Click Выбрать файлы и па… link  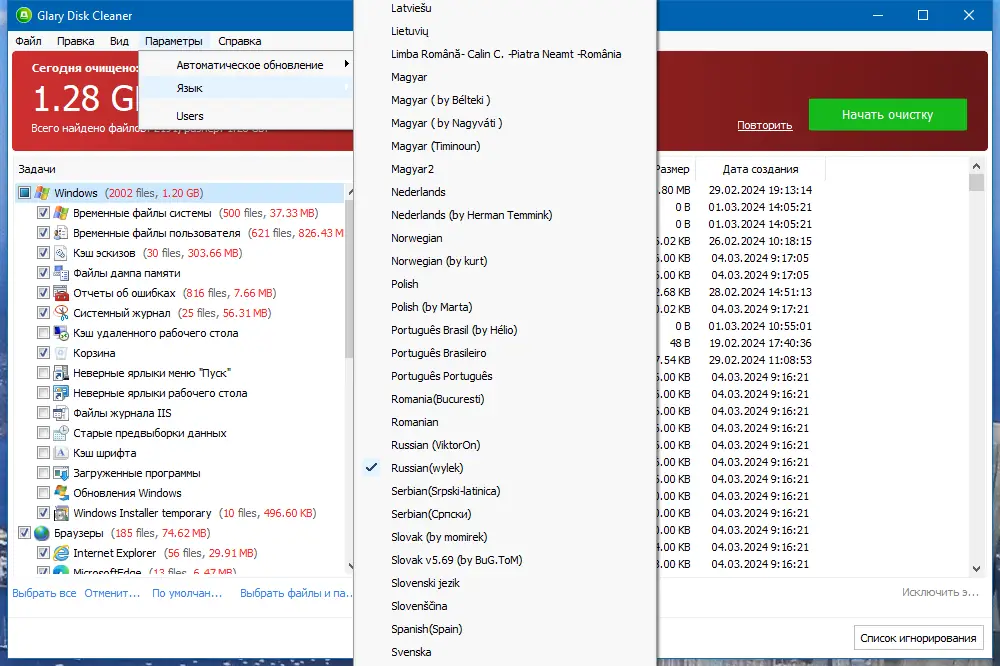pos(296,593)
